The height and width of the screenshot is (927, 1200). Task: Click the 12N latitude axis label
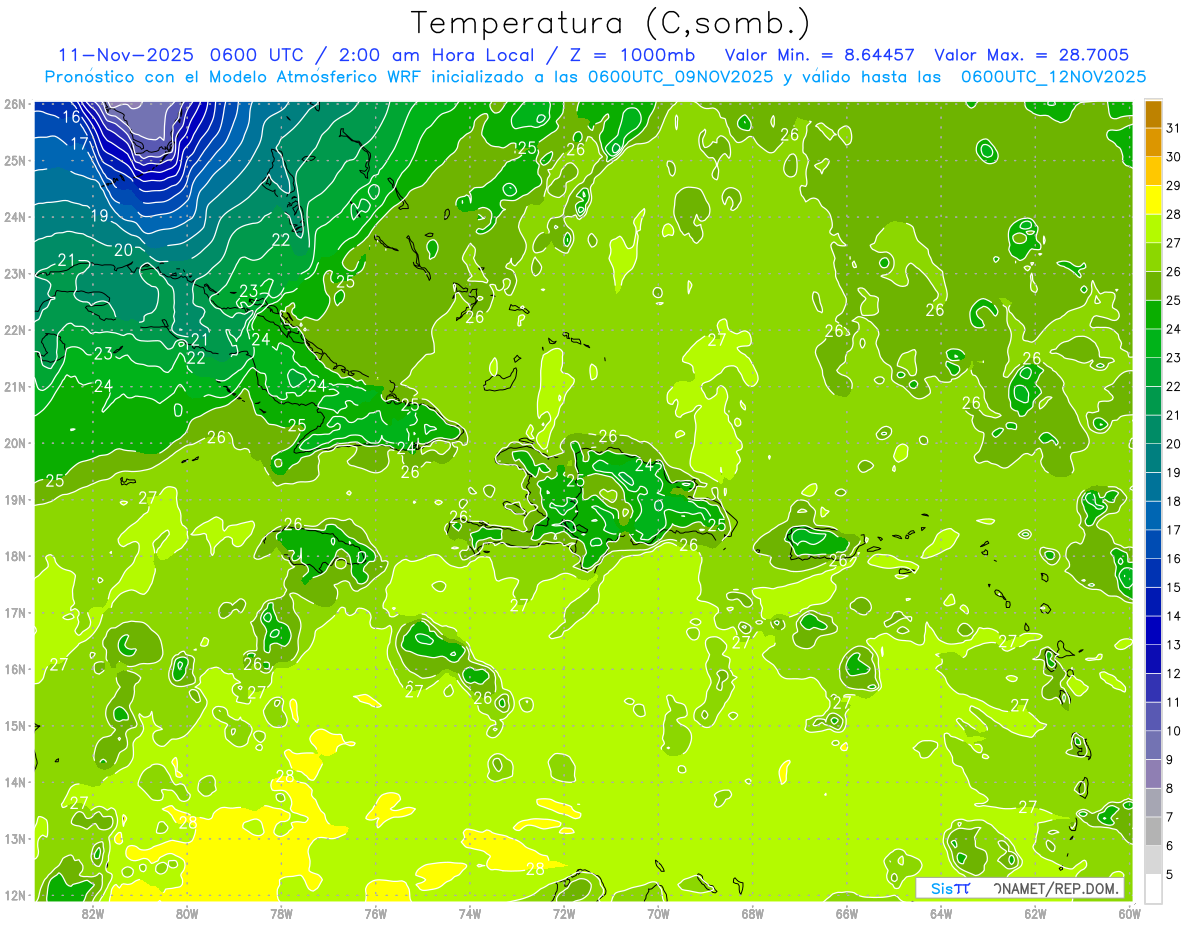click(15, 895)
